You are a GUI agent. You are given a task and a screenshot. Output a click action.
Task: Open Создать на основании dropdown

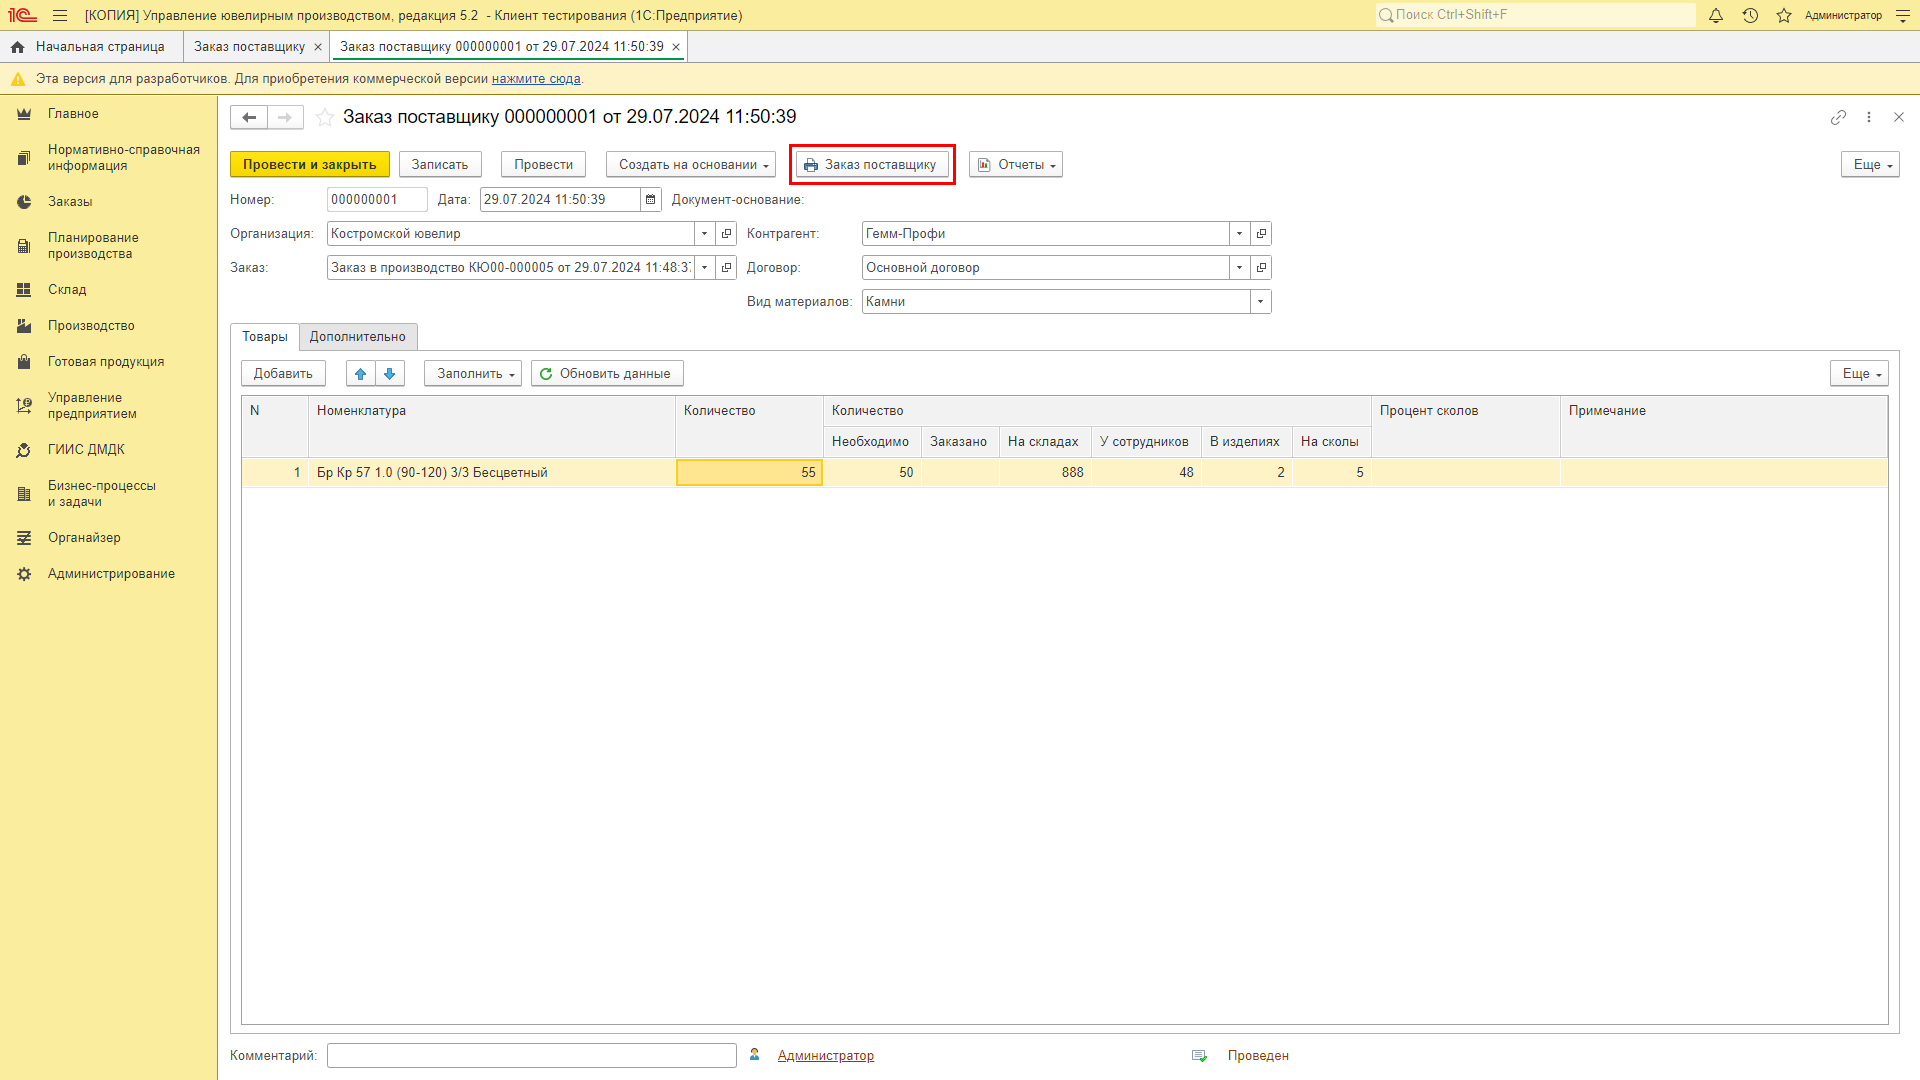(691, 165)
